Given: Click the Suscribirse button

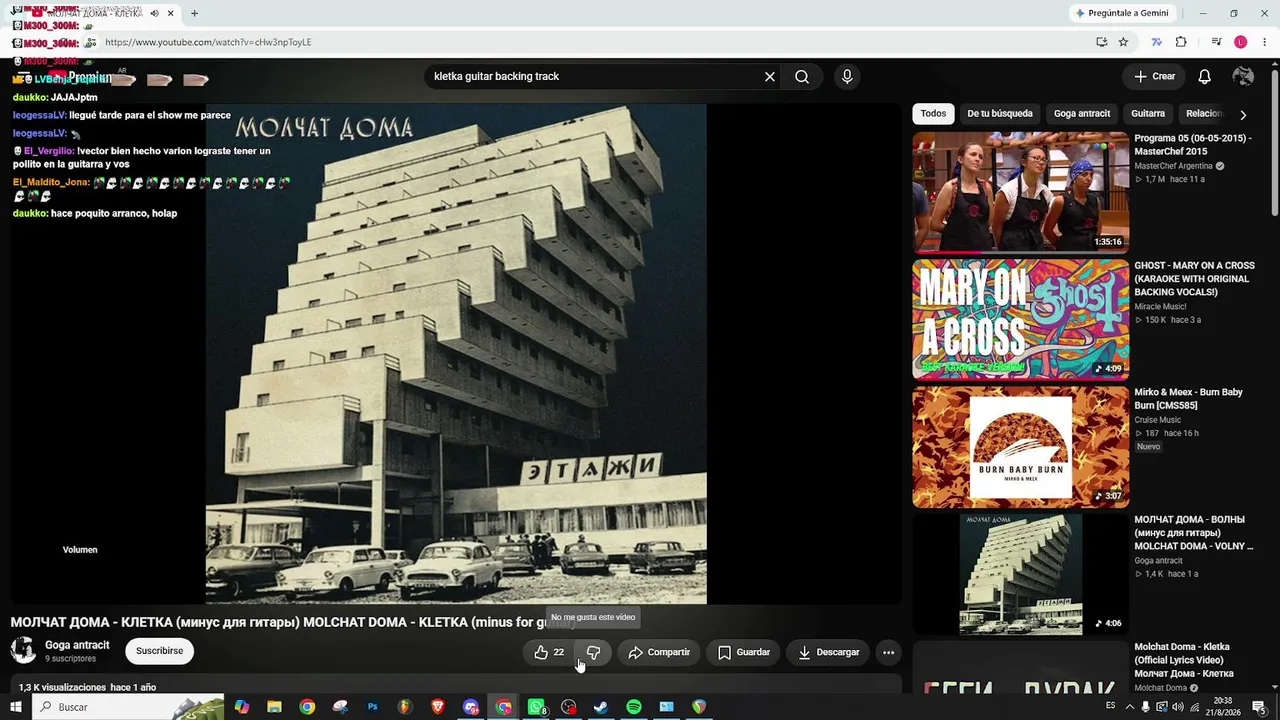Looking at the screenshot, I should (160, 651).
